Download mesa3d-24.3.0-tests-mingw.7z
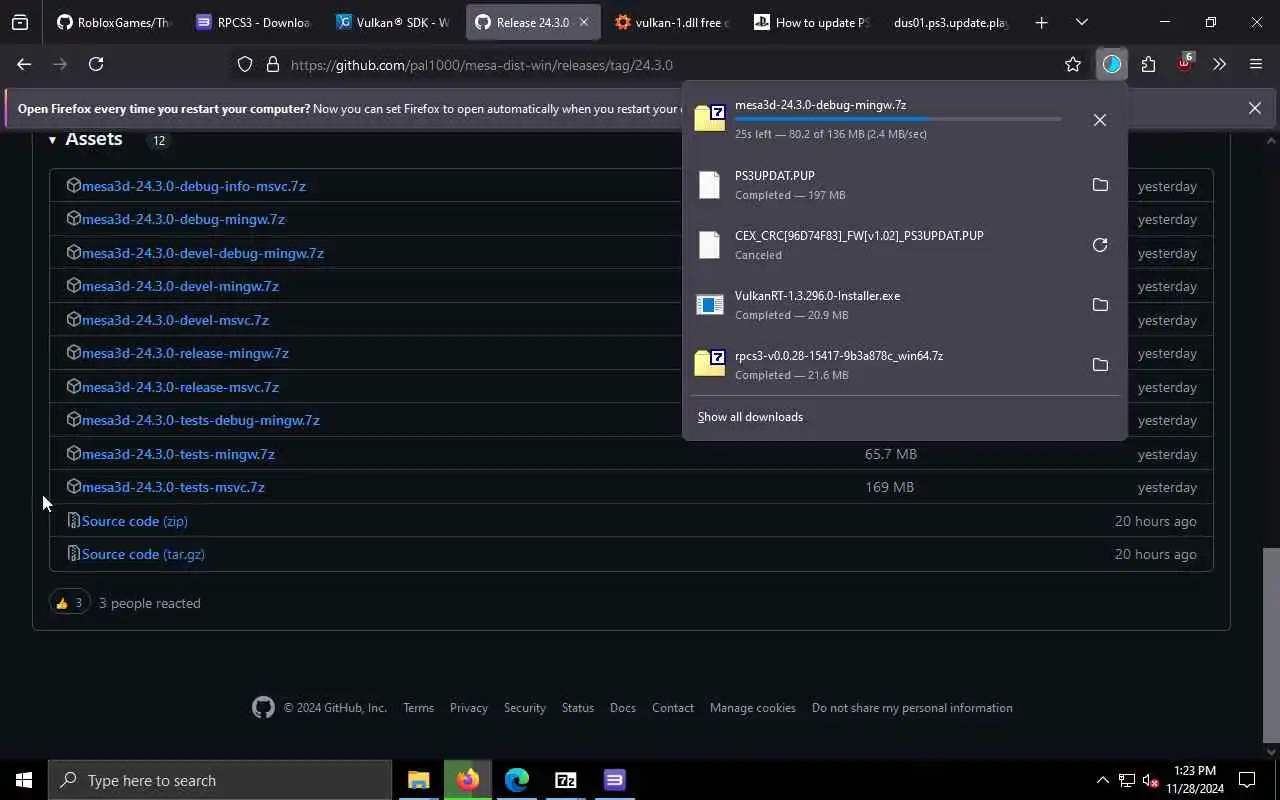Screen dimensions: 1280x800 tap(178, 454)
